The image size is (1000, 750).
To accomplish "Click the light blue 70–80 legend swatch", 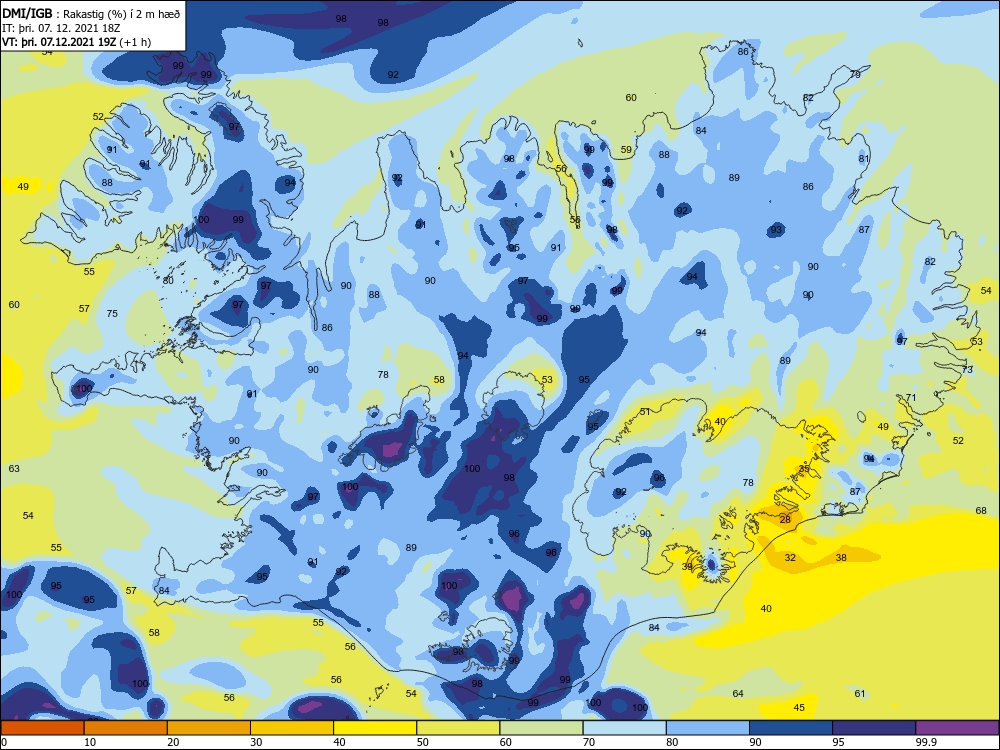I will [624, 728].
